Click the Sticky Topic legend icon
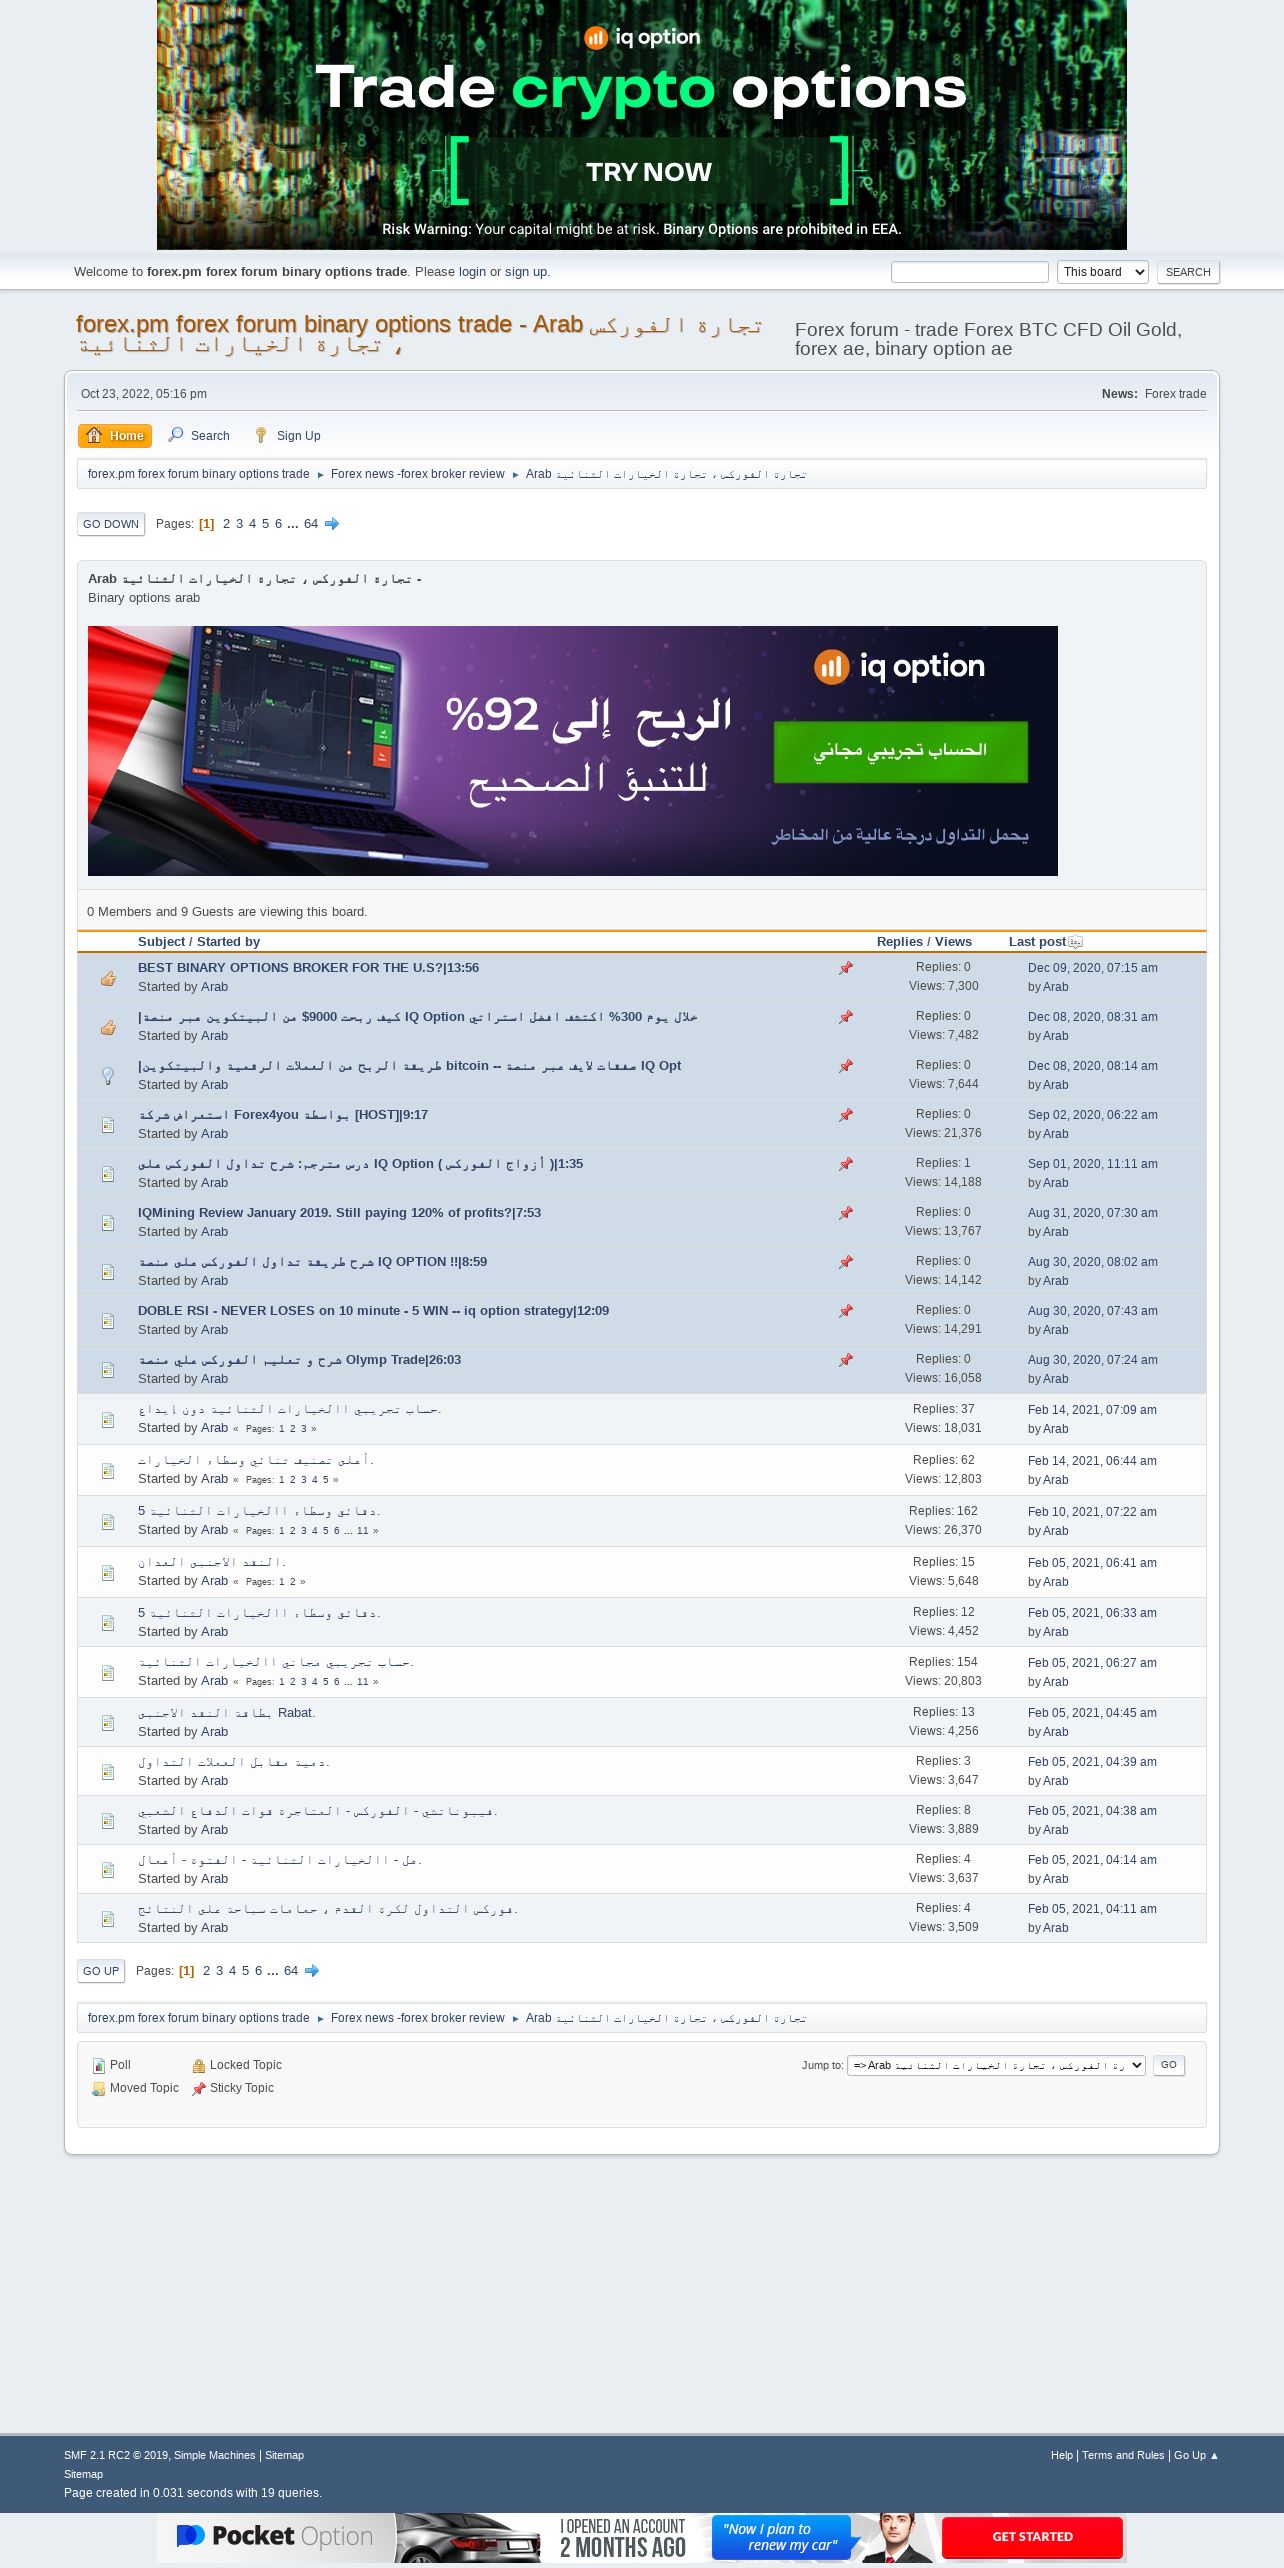The height and width of the screenshot is (2568, 1284). (x=199, y=2089)
